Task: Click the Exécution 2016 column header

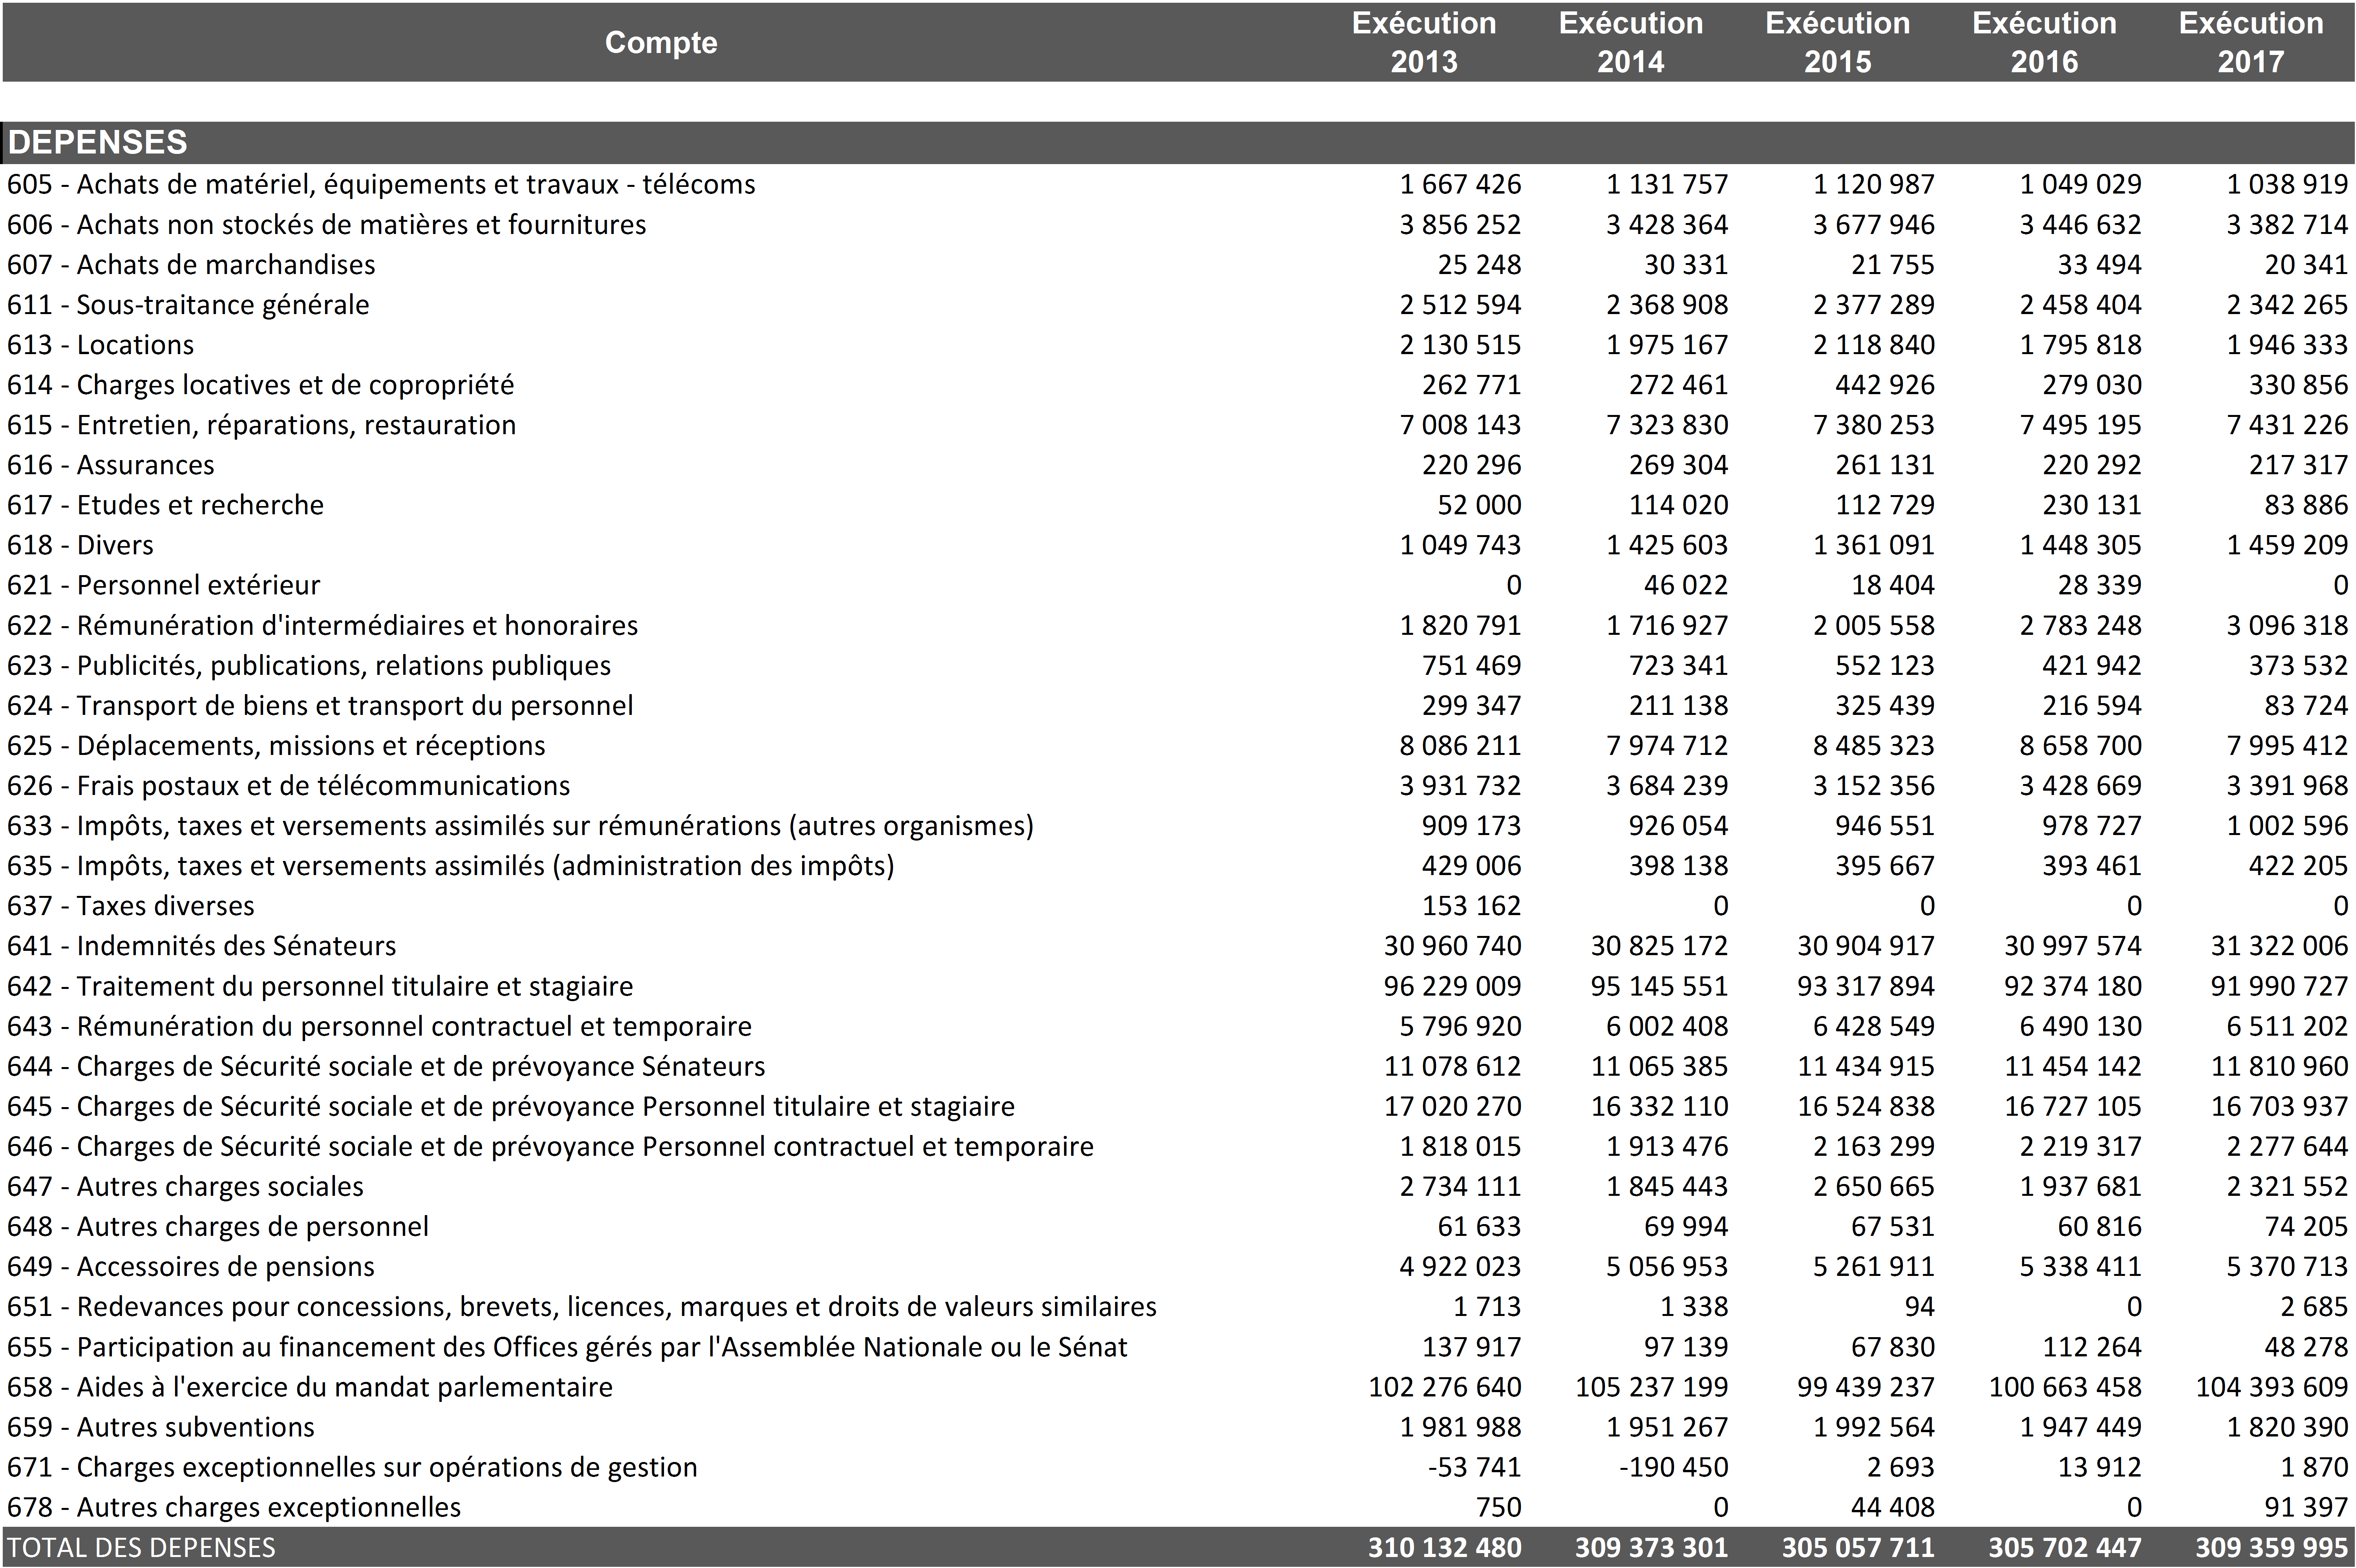Action: [2044, 42]
